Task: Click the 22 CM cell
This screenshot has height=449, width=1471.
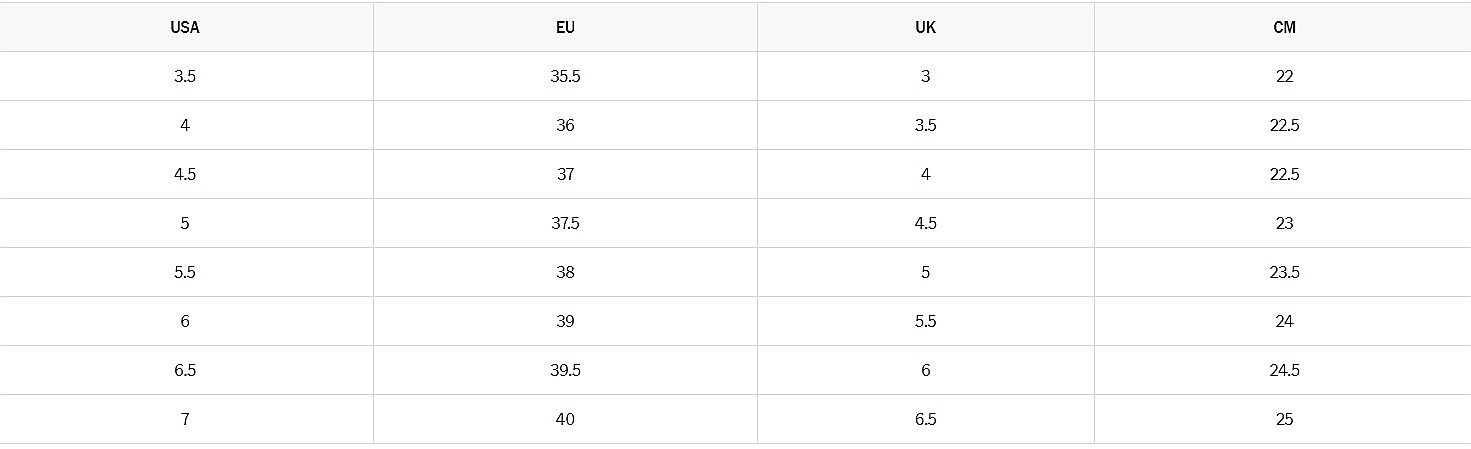Action: pos(1284,77)
